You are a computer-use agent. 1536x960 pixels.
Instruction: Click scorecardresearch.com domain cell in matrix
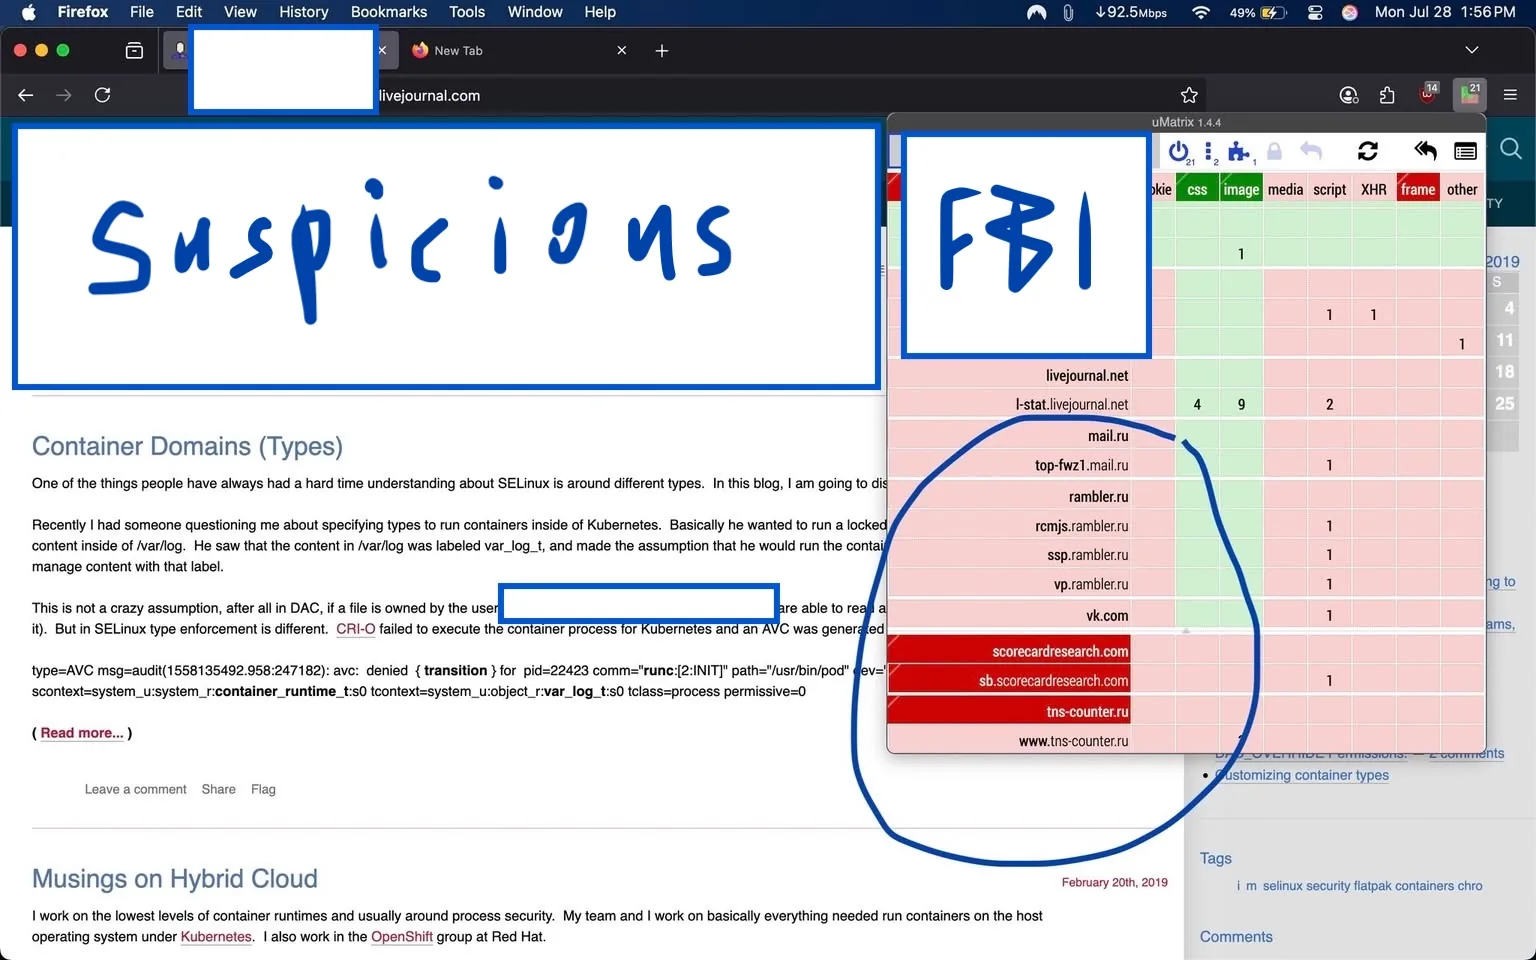point(1059,651)
